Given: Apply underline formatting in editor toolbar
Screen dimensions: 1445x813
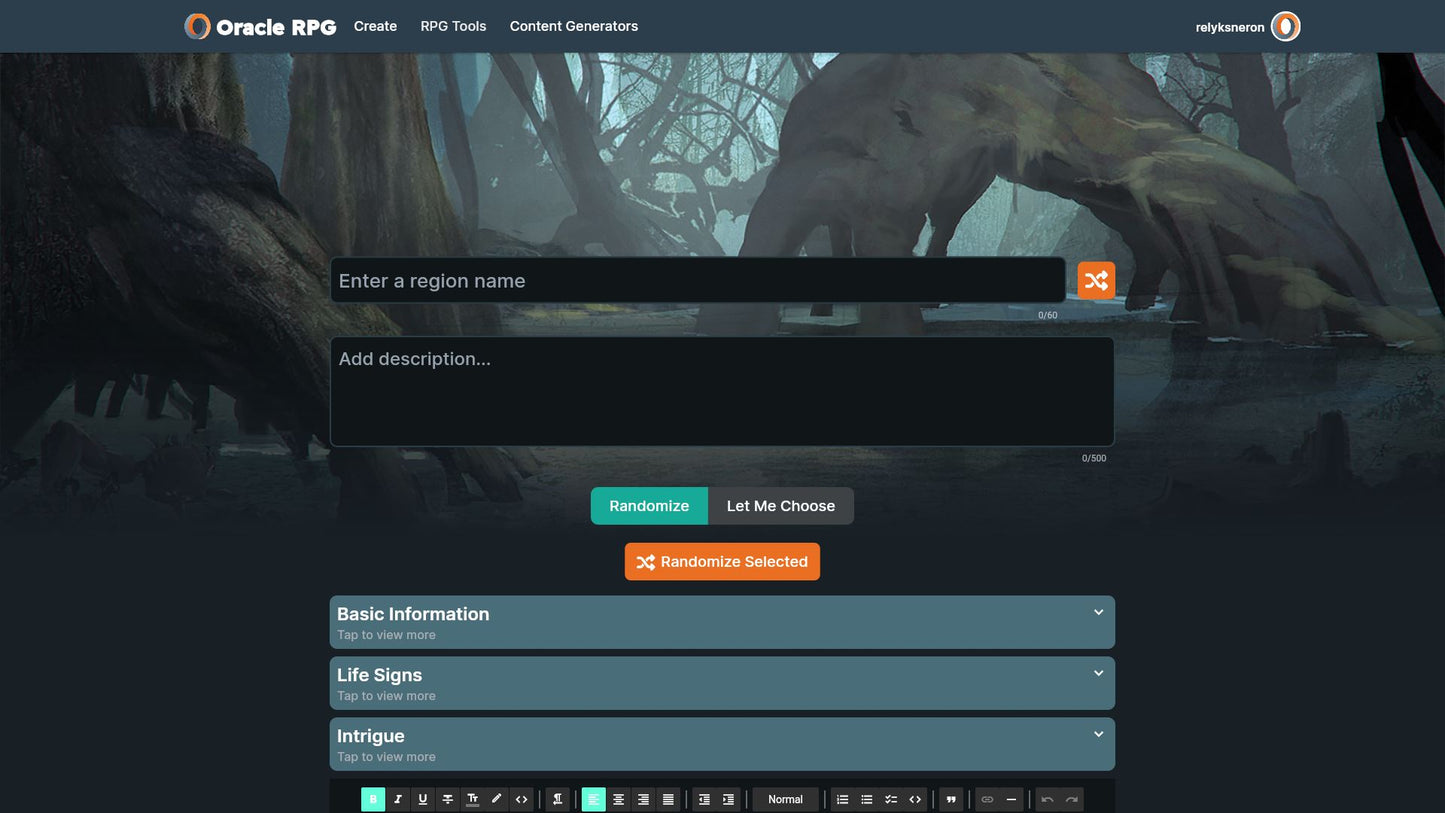Looking at the screenshot, I should (422, 799).
